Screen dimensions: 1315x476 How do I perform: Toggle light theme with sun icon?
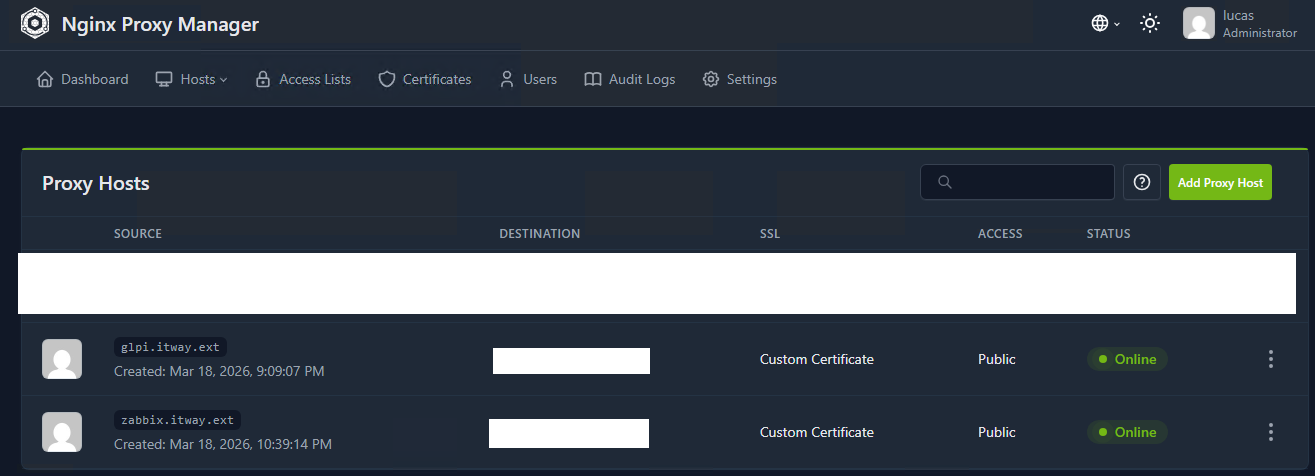tap(1150, 23)
